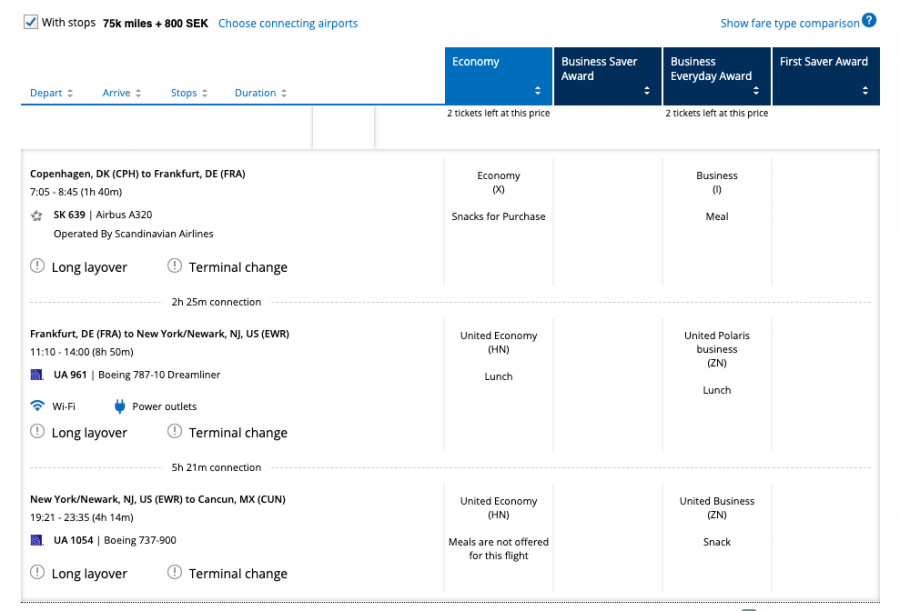
Task: Sort flights by Depart column
Action: [x=51, y=93]
